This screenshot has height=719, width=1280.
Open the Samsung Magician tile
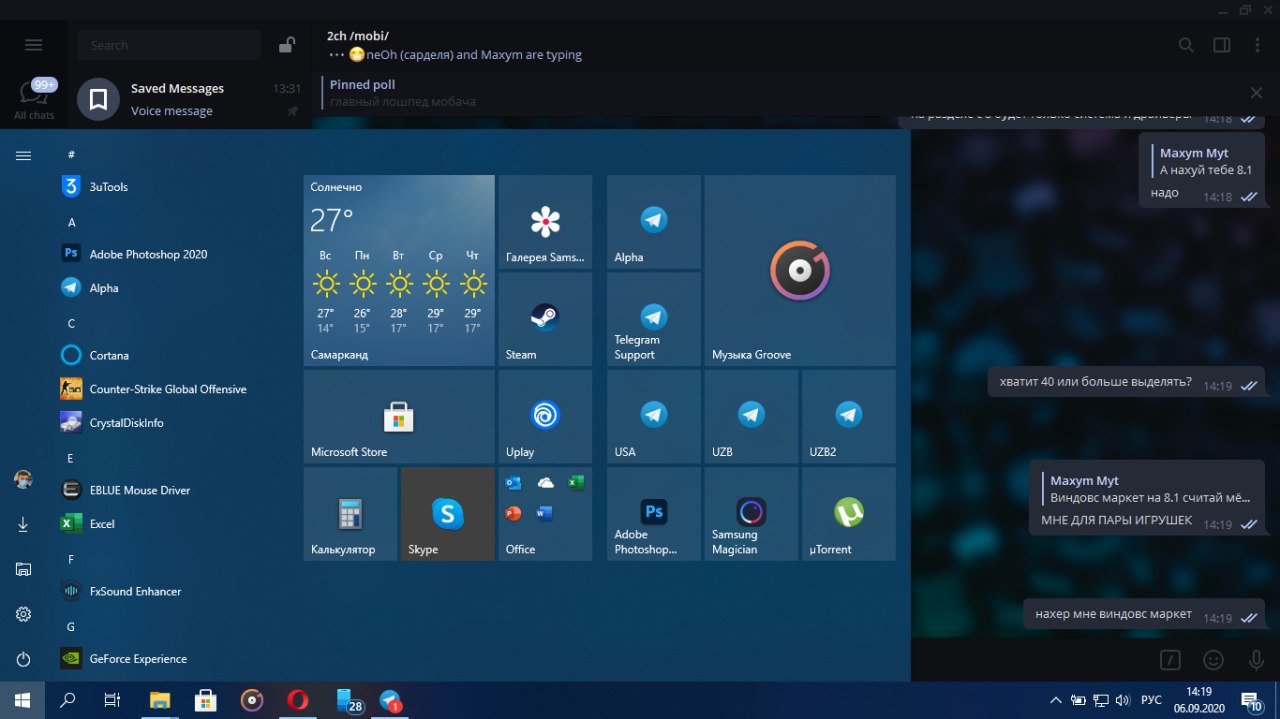click(751, 514)
